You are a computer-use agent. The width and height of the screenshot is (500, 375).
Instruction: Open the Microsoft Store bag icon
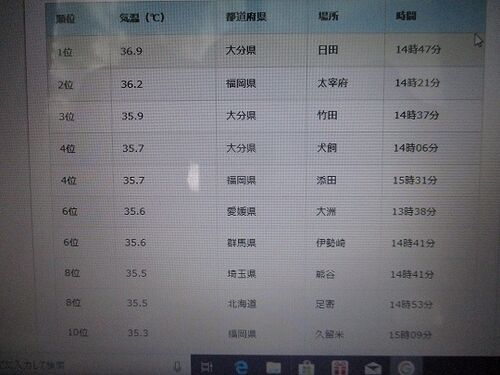(x=306, y=368)
